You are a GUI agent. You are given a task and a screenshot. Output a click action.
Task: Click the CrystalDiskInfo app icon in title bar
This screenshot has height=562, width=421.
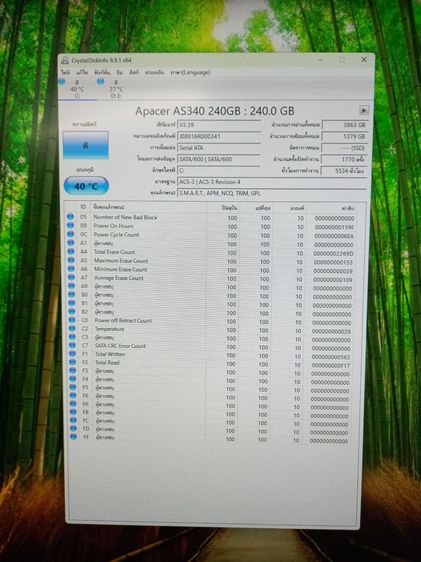65,60
